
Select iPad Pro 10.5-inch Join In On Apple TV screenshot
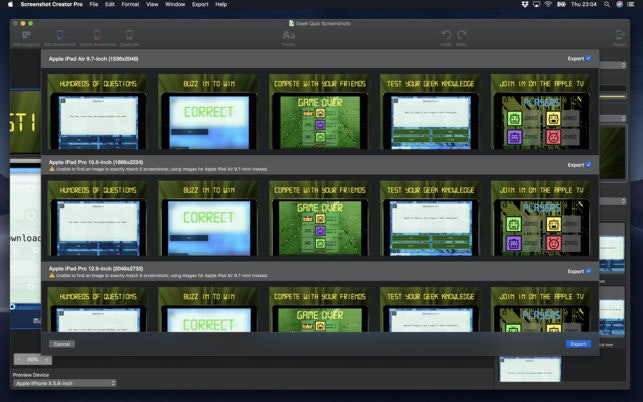541,218
